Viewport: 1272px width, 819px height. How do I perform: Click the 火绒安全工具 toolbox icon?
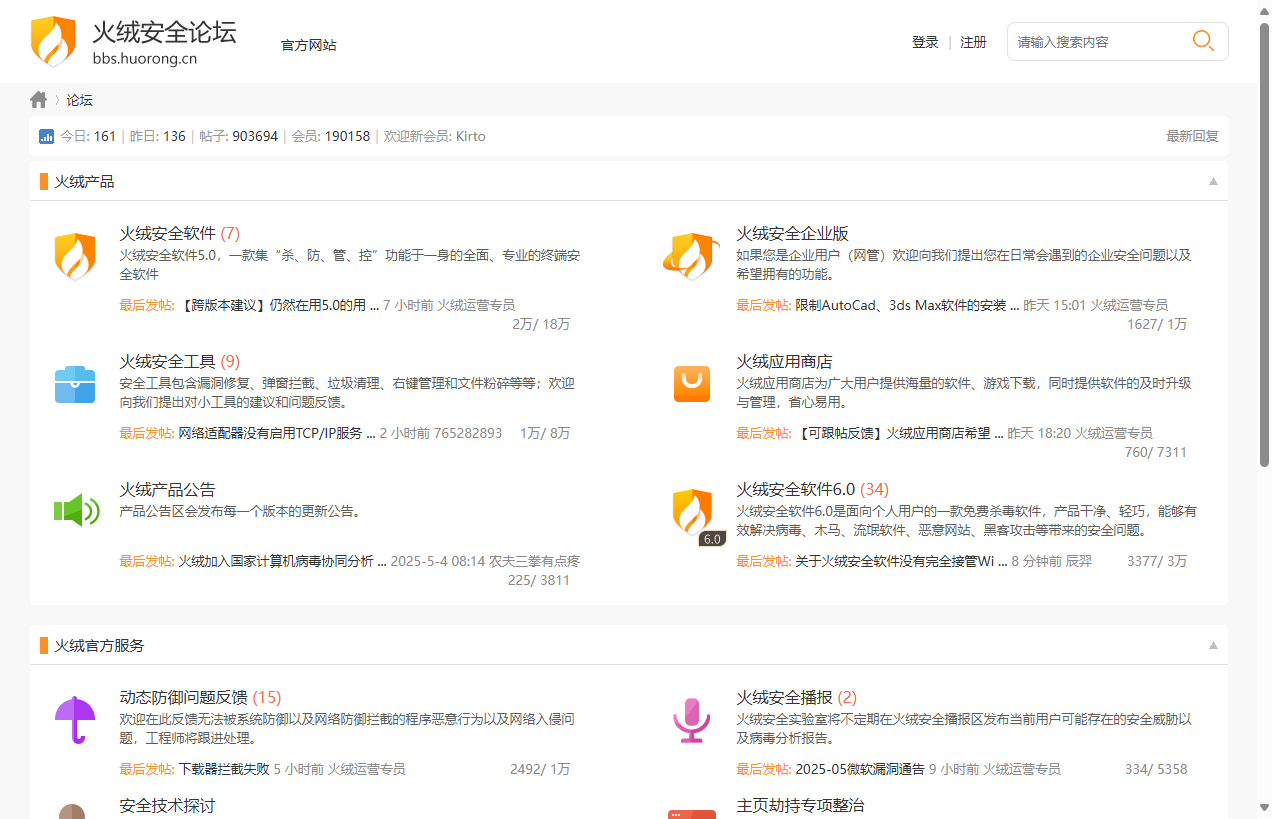pos(75,383)
